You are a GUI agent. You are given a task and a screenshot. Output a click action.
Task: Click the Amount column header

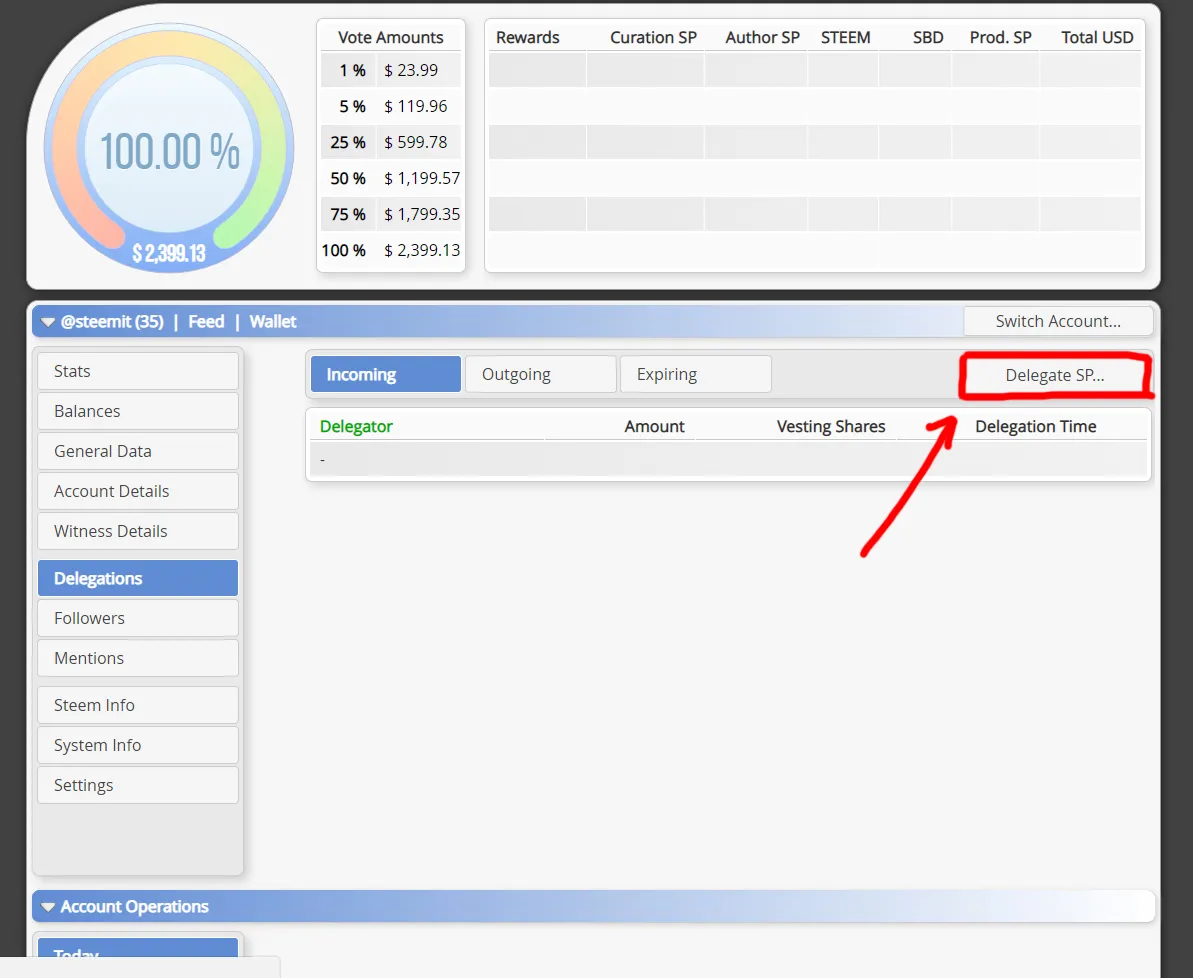pos(654,426)
